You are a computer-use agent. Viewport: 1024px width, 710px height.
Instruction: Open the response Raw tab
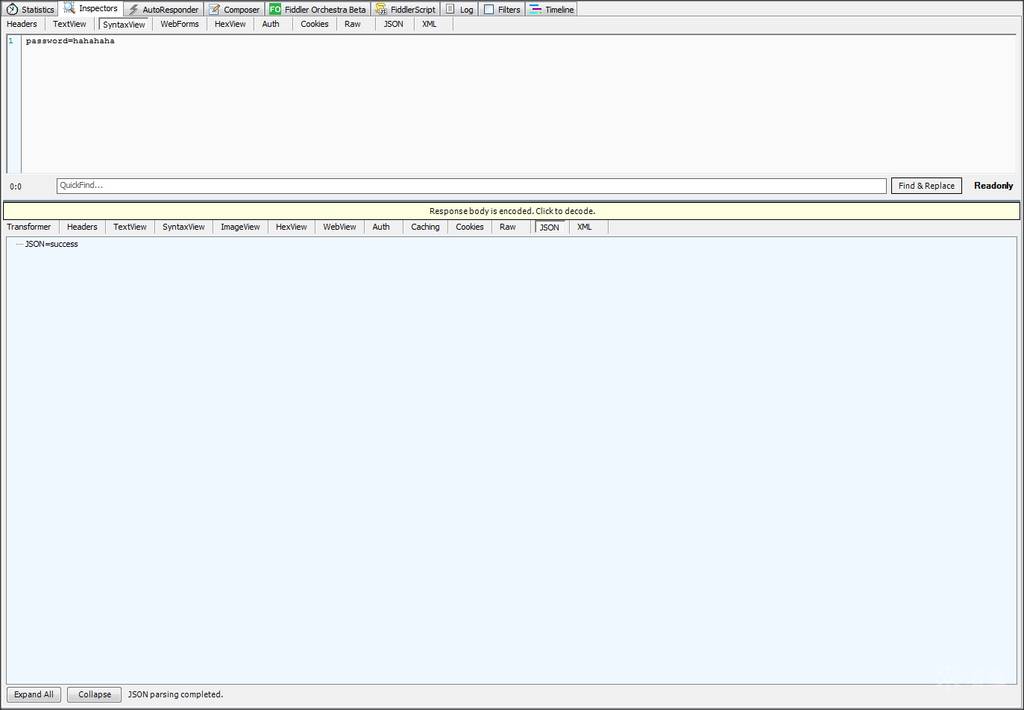coord(507,227)
